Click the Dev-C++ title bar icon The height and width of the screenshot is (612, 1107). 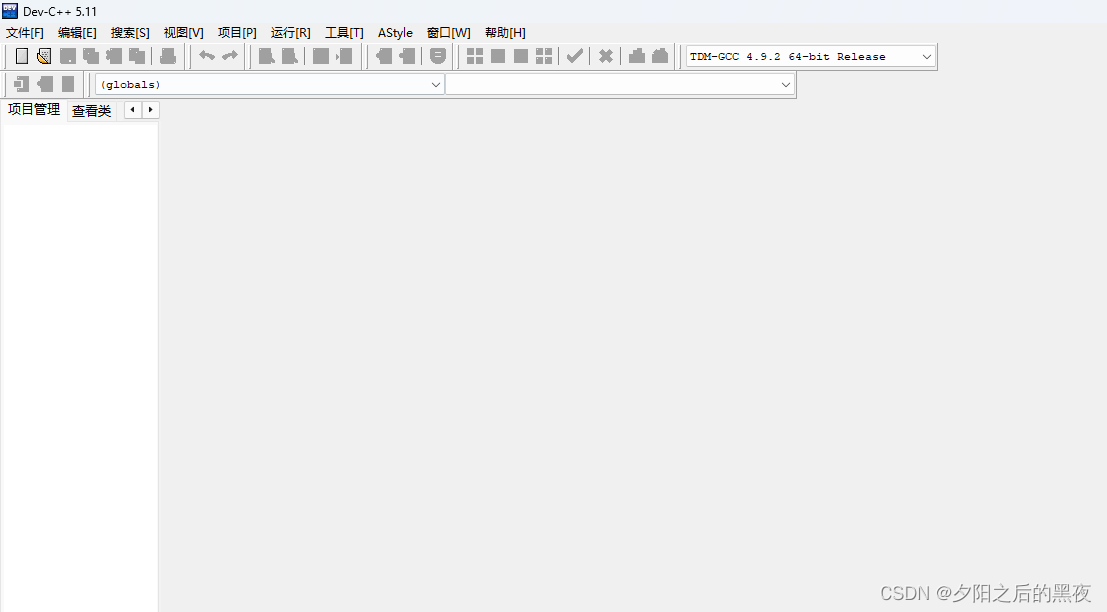pyautogui.click(x=10, y=11)
